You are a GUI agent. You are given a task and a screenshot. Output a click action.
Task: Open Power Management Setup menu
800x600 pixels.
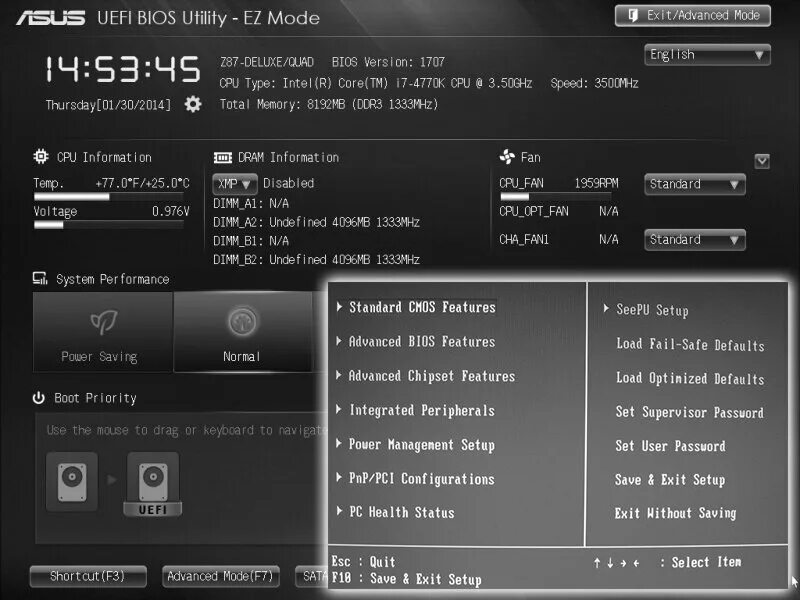click(x=421, y=444)
